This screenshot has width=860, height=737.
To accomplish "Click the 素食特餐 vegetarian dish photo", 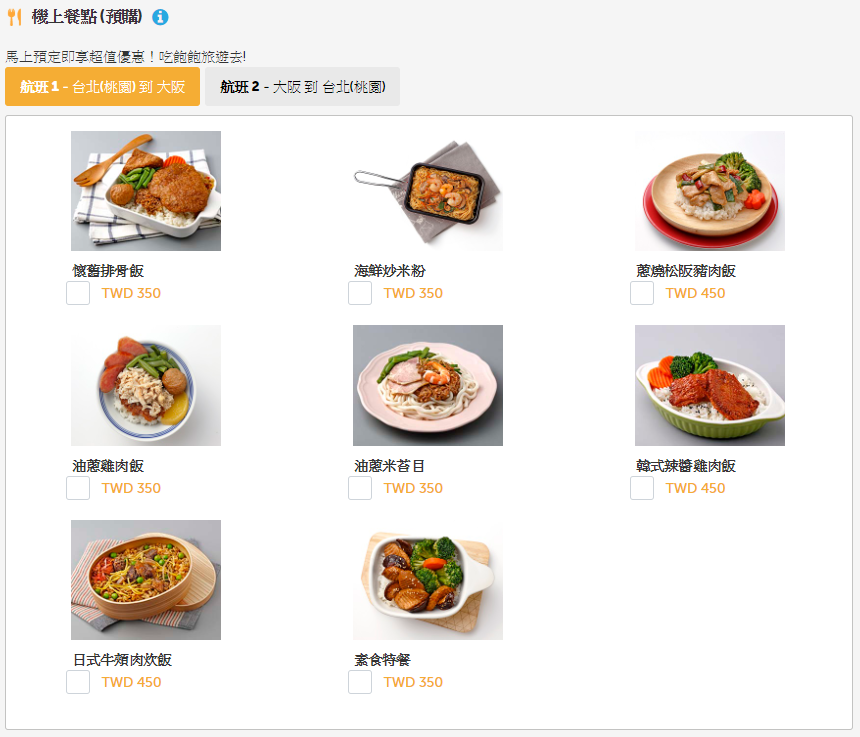I will [428, 580].
